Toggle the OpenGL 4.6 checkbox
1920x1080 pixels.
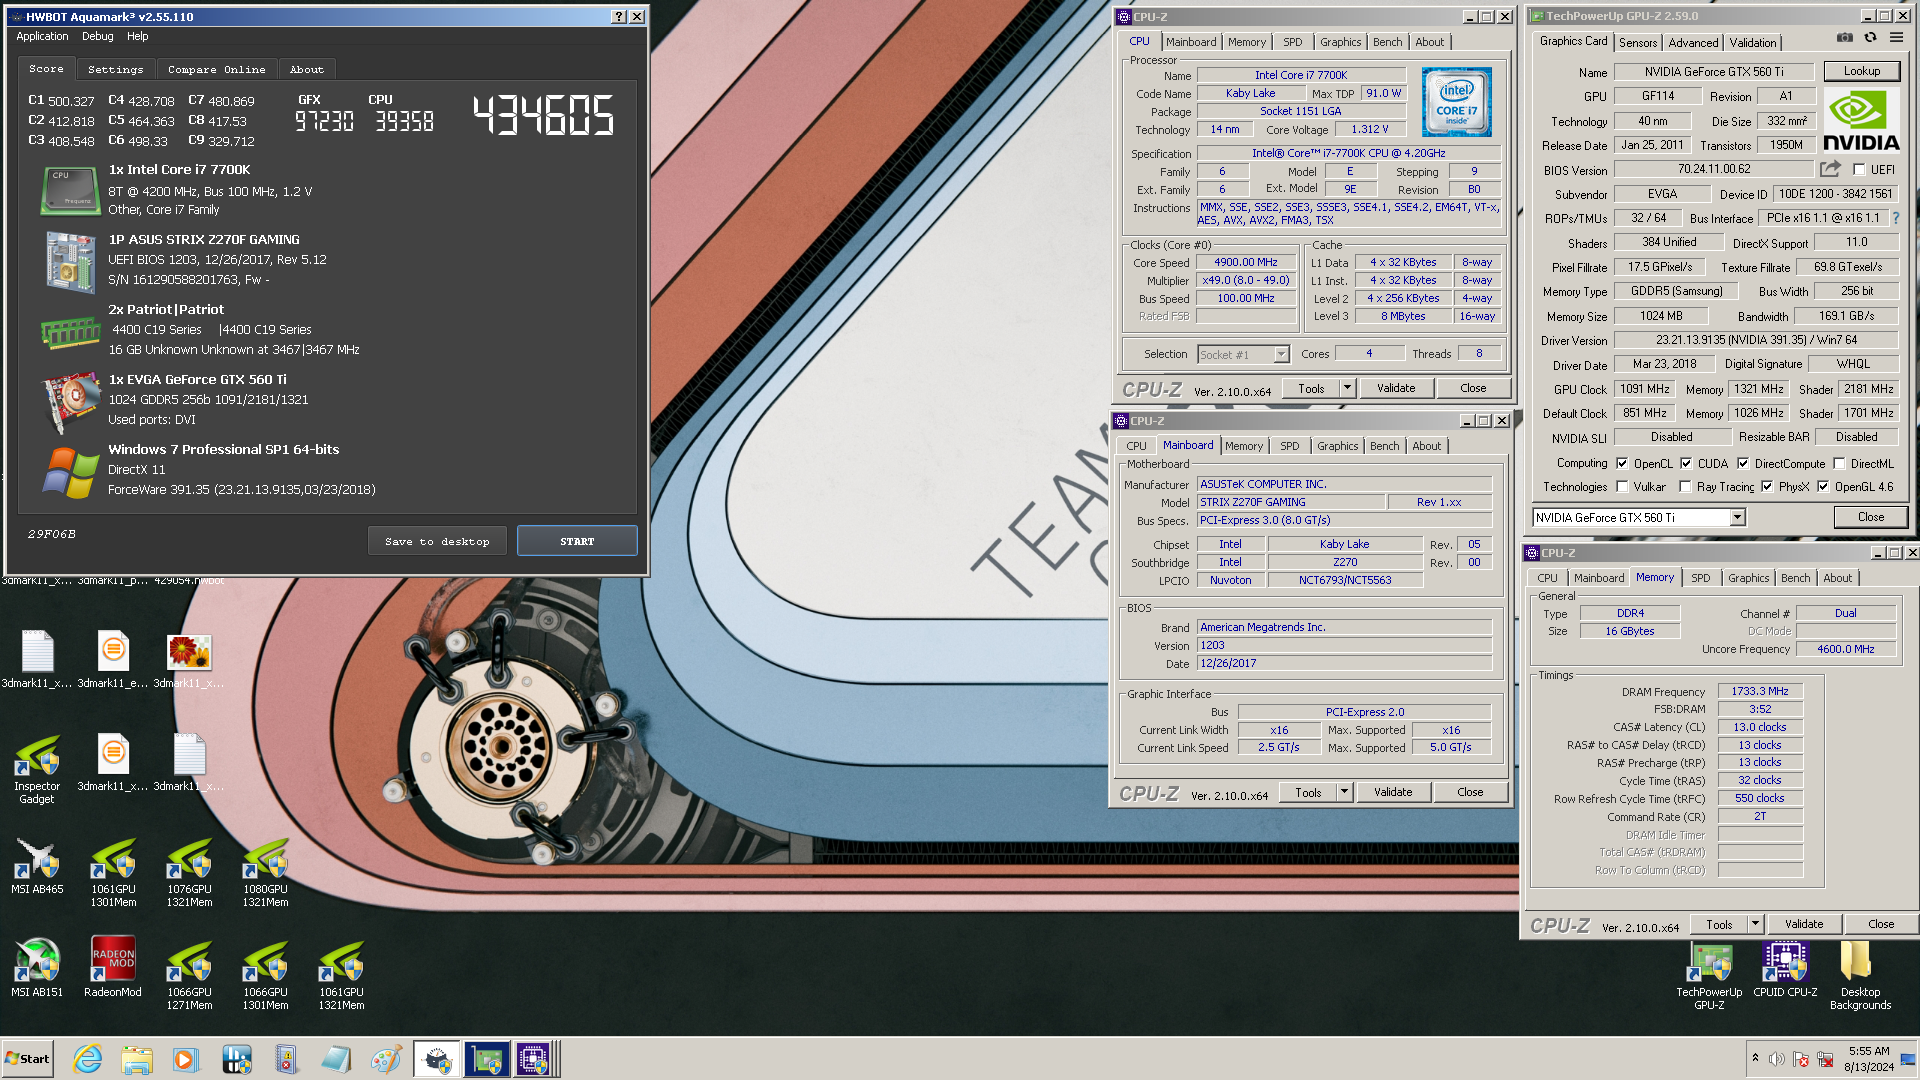click(x=1823, y=487)
